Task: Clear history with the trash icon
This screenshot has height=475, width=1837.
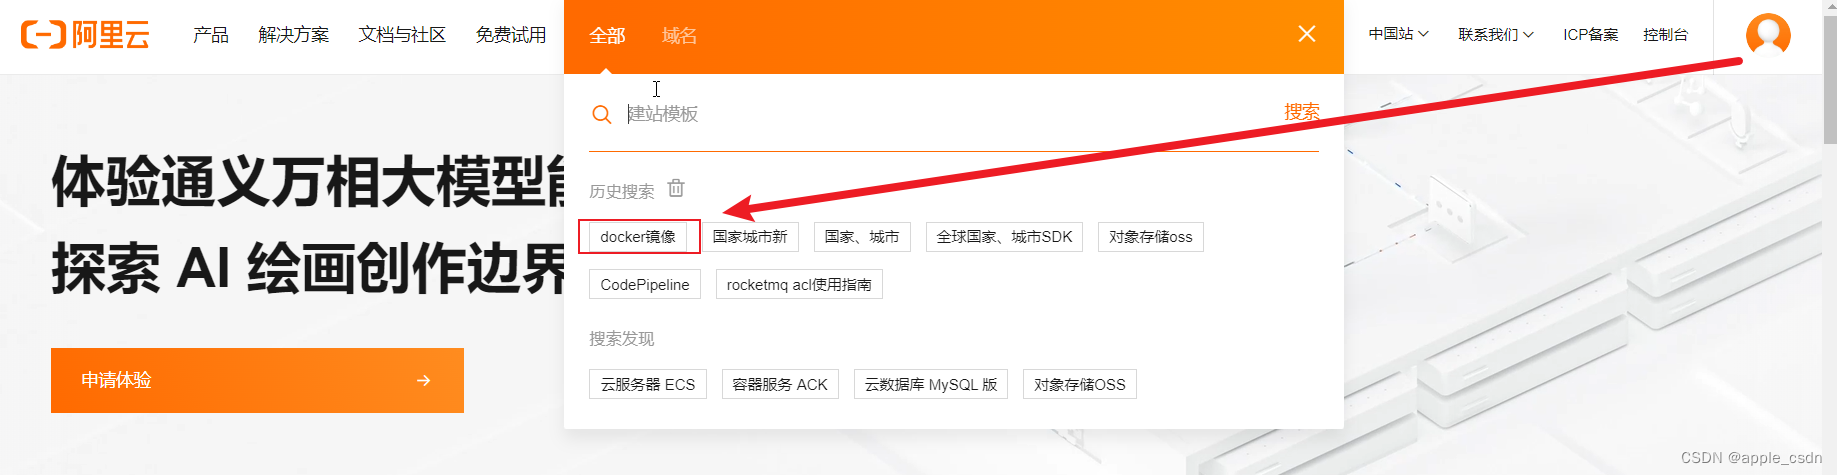Action: [x=676, y=188]
